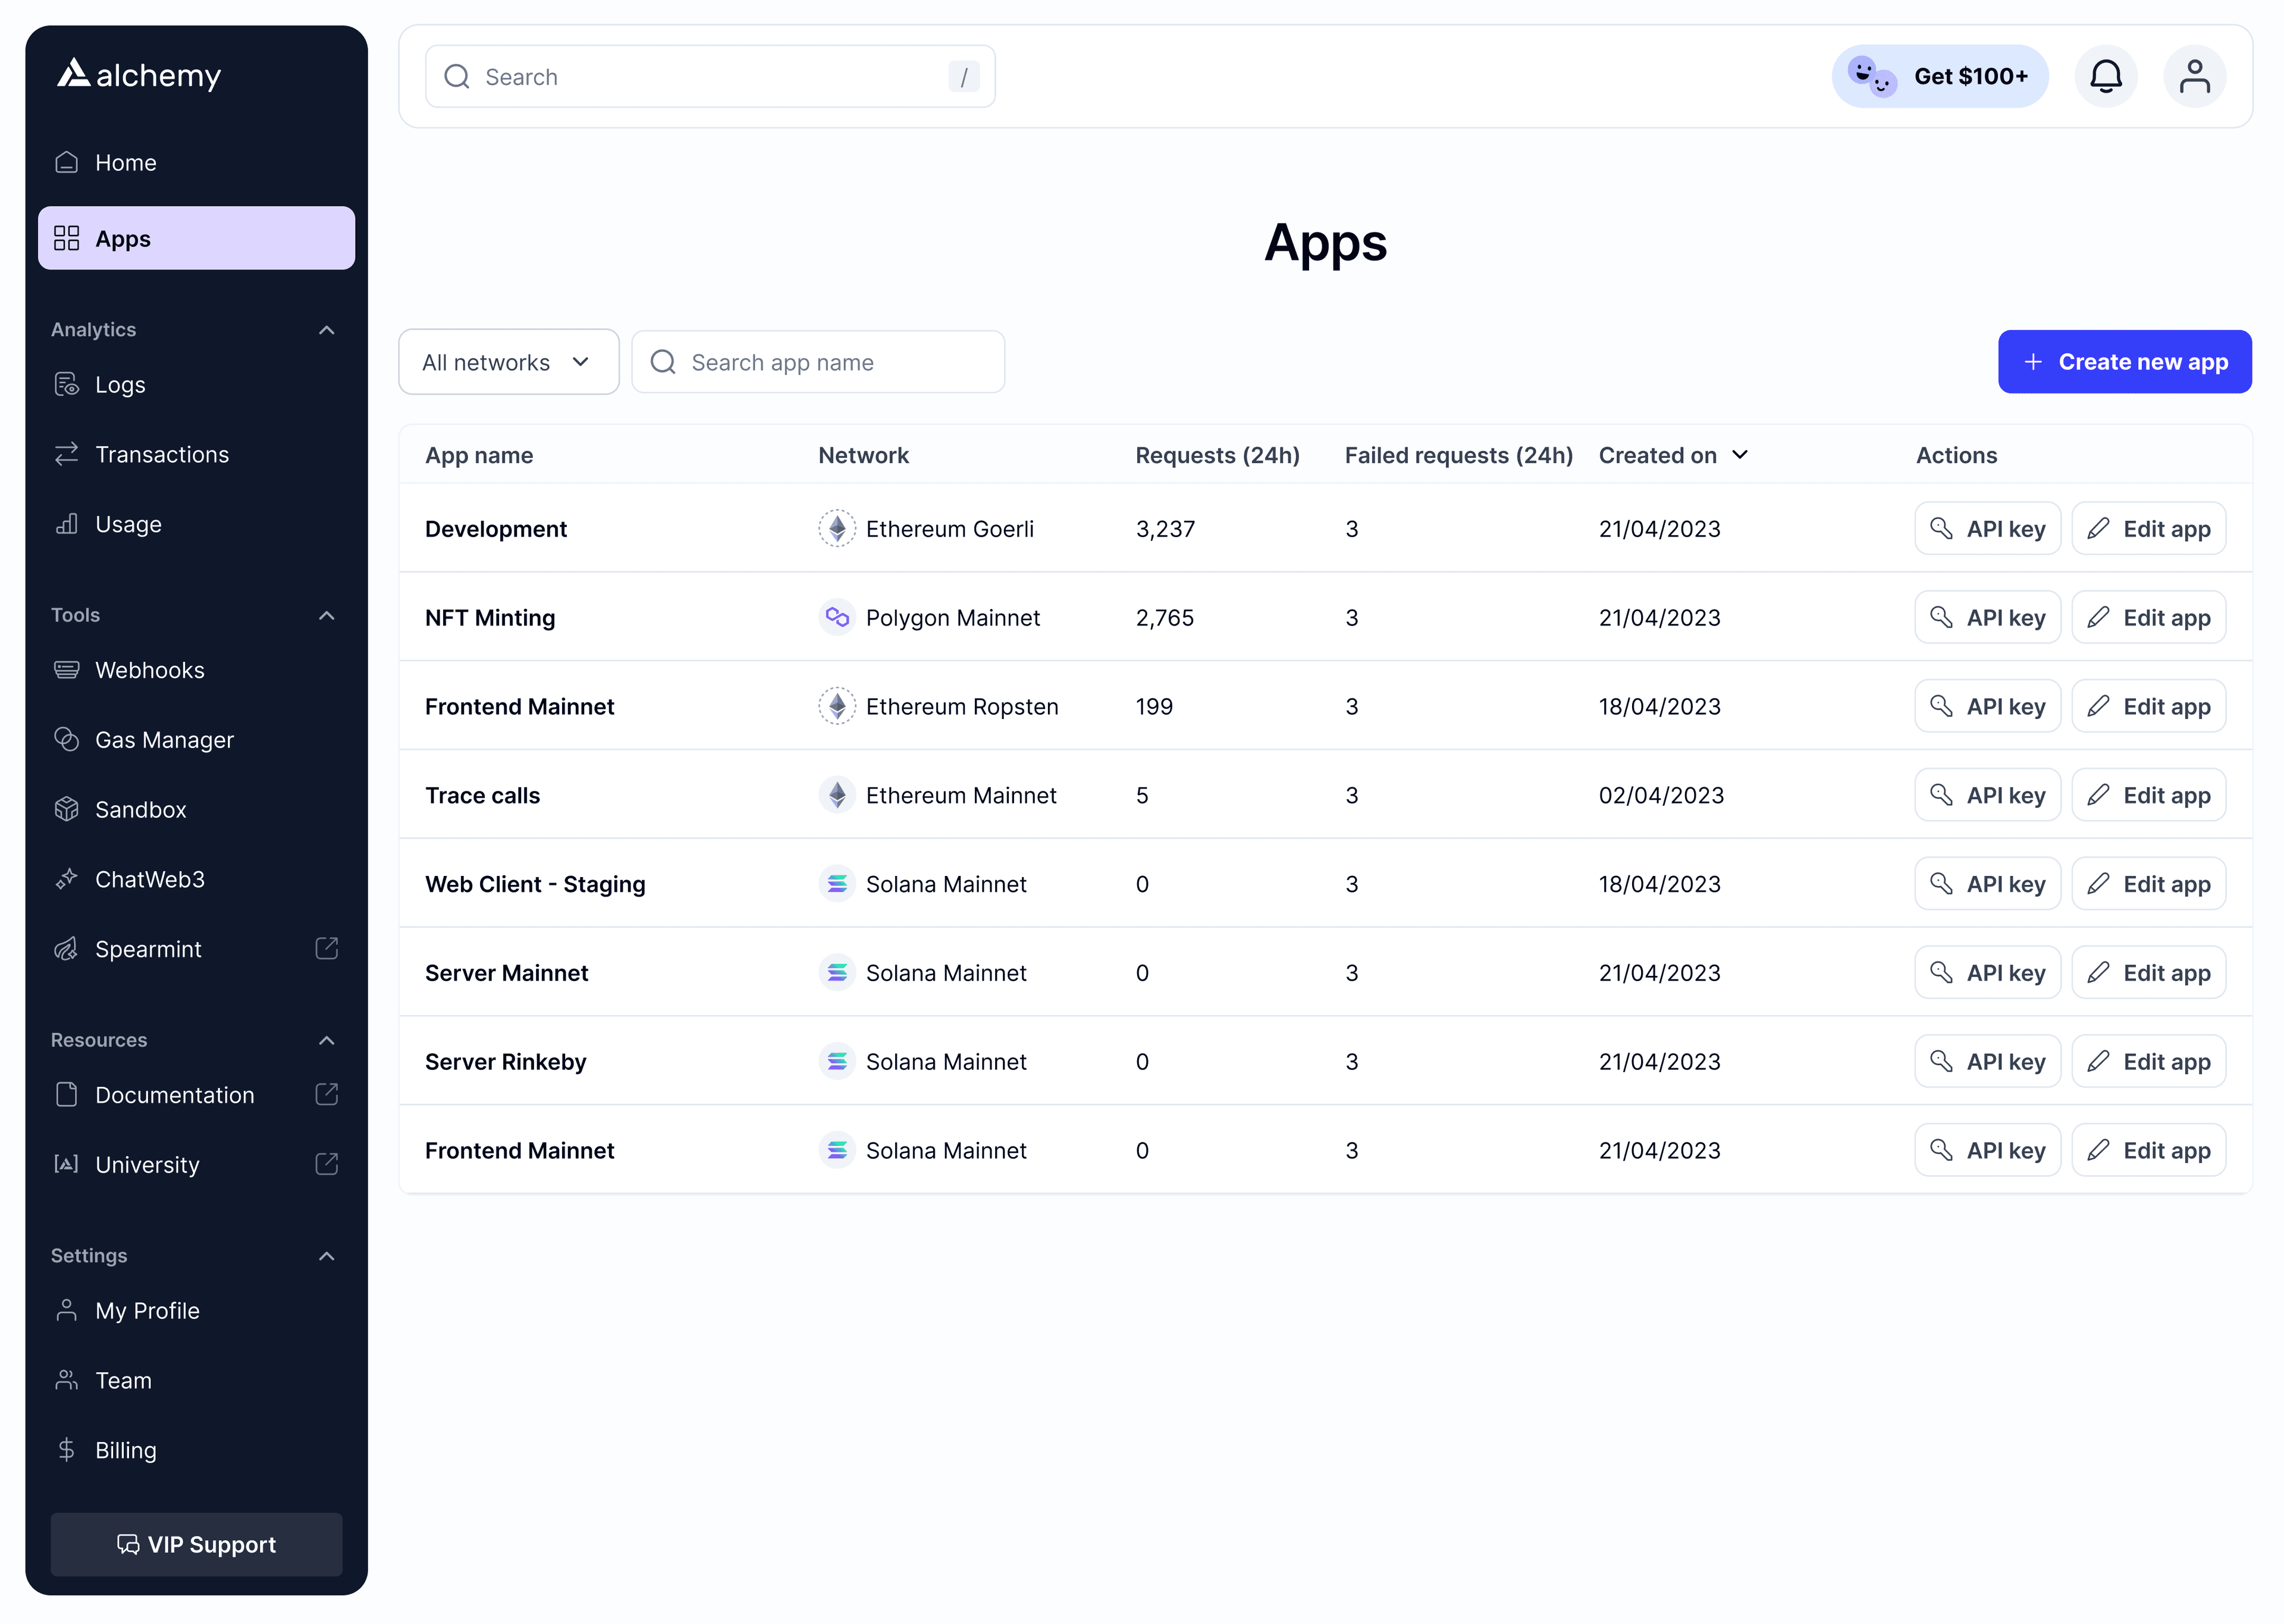Viewport: 2284px width, 1624px height.
Task: Click the Transactions icon
Action: (66, 454)
